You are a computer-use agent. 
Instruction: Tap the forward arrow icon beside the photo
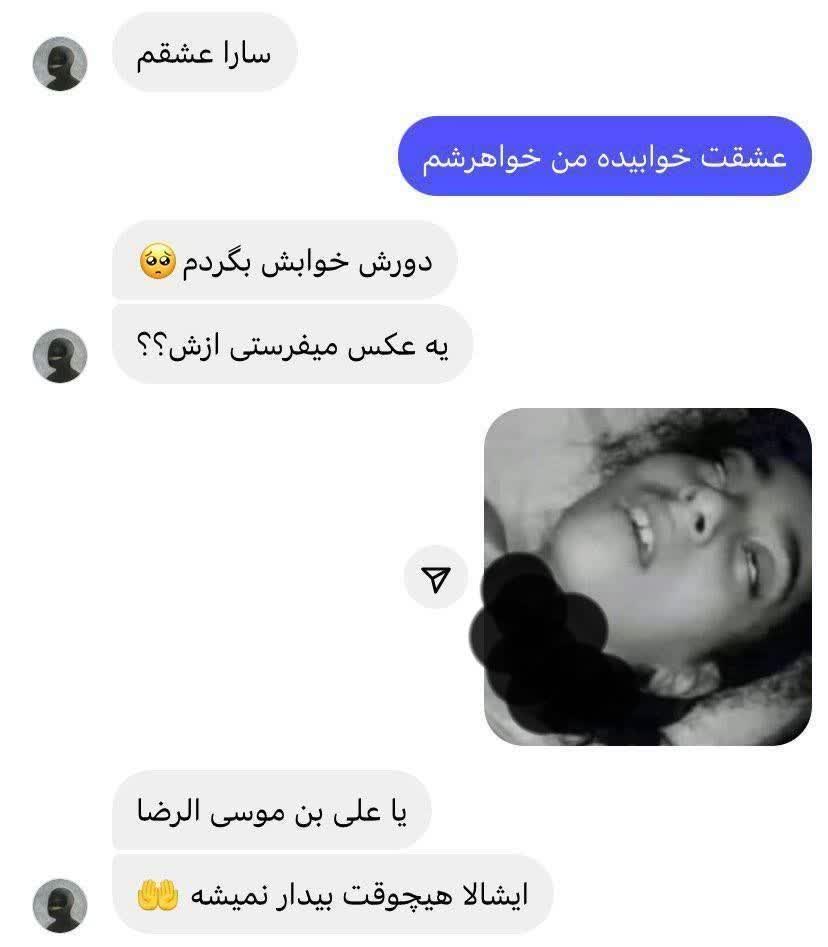(x=435, y=578)
